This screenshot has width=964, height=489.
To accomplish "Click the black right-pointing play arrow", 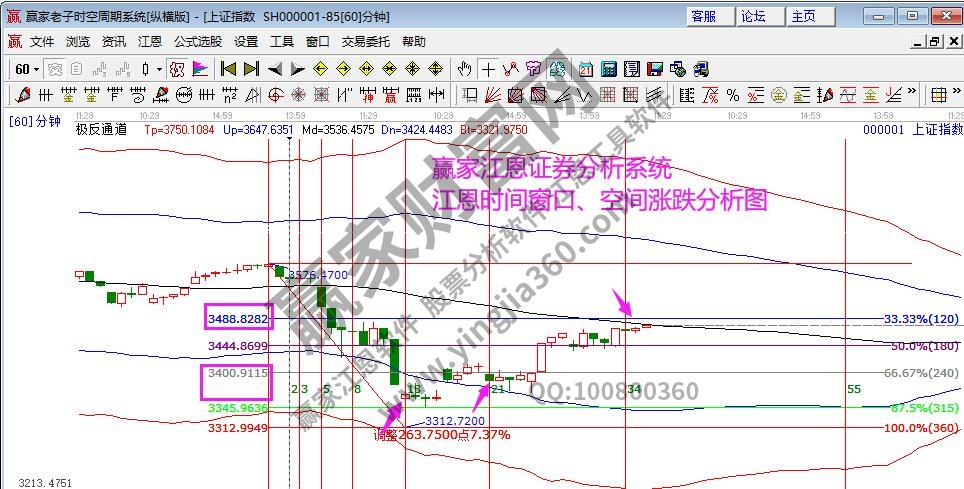I will 297,69.
